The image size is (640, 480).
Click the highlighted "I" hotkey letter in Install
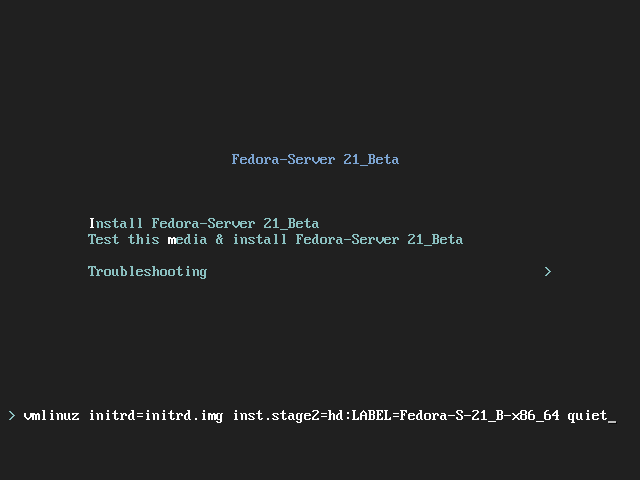[x=92, y=223]
